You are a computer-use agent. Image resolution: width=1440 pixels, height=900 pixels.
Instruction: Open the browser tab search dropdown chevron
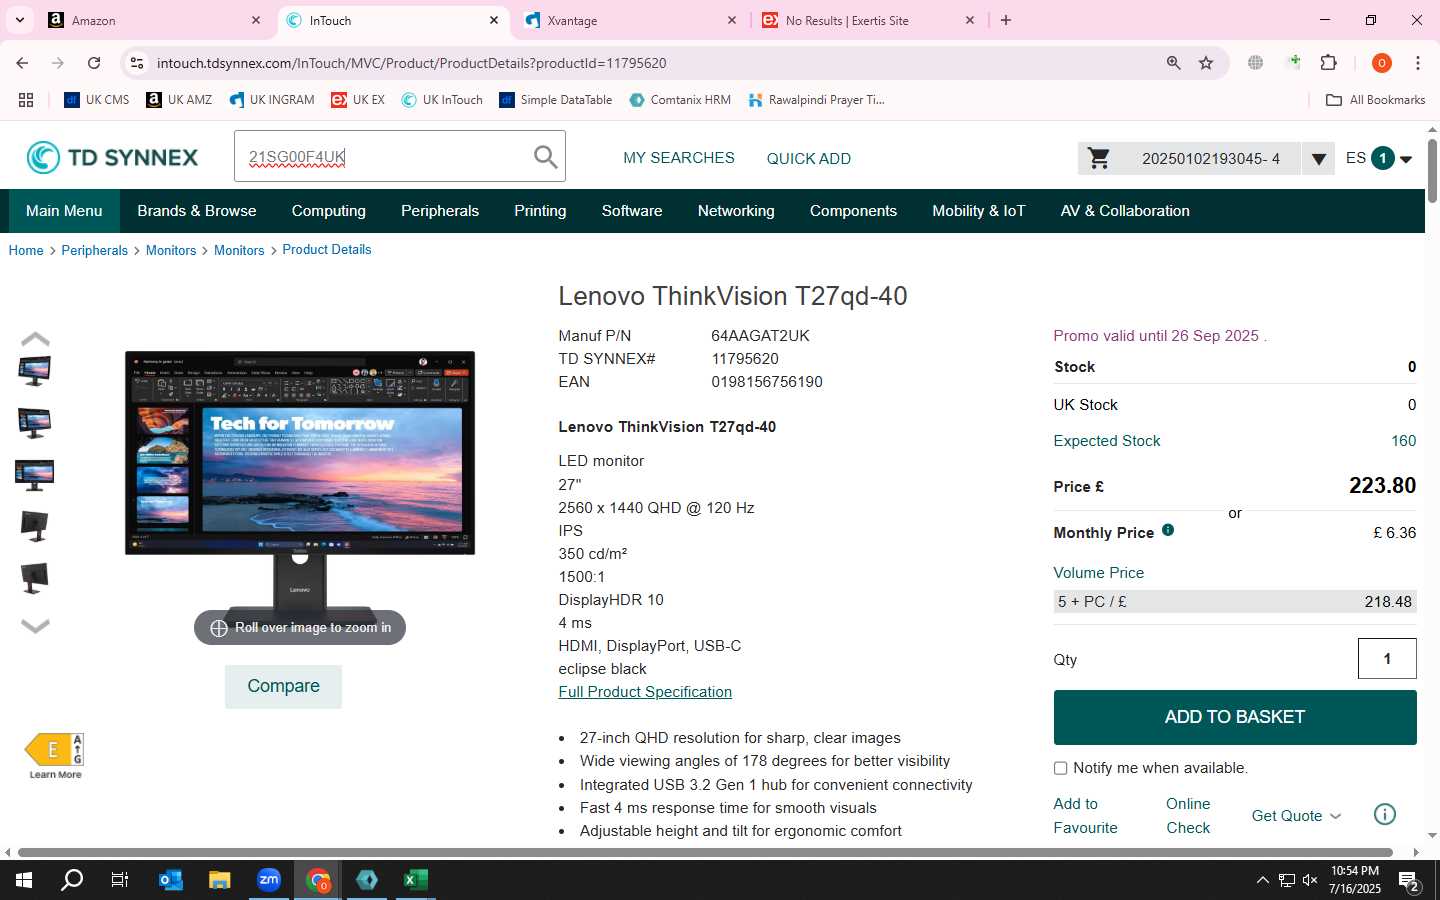click(x=20, y=20)
